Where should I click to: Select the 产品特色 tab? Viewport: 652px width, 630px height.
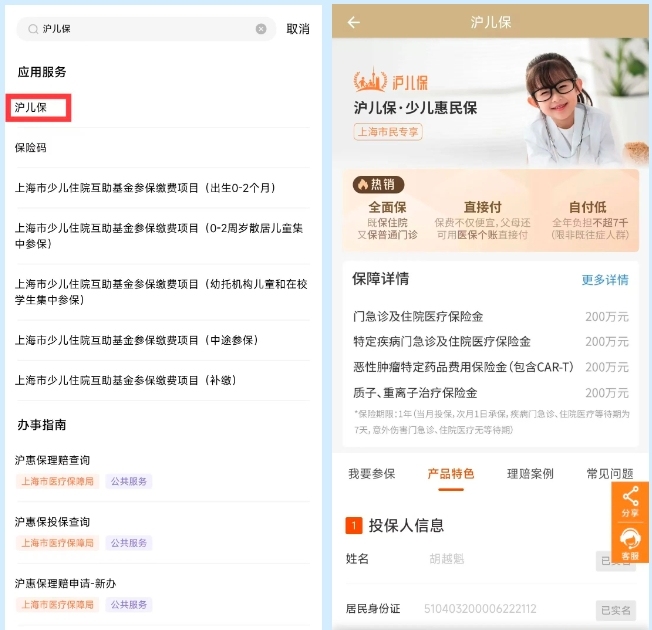[450, 473]
